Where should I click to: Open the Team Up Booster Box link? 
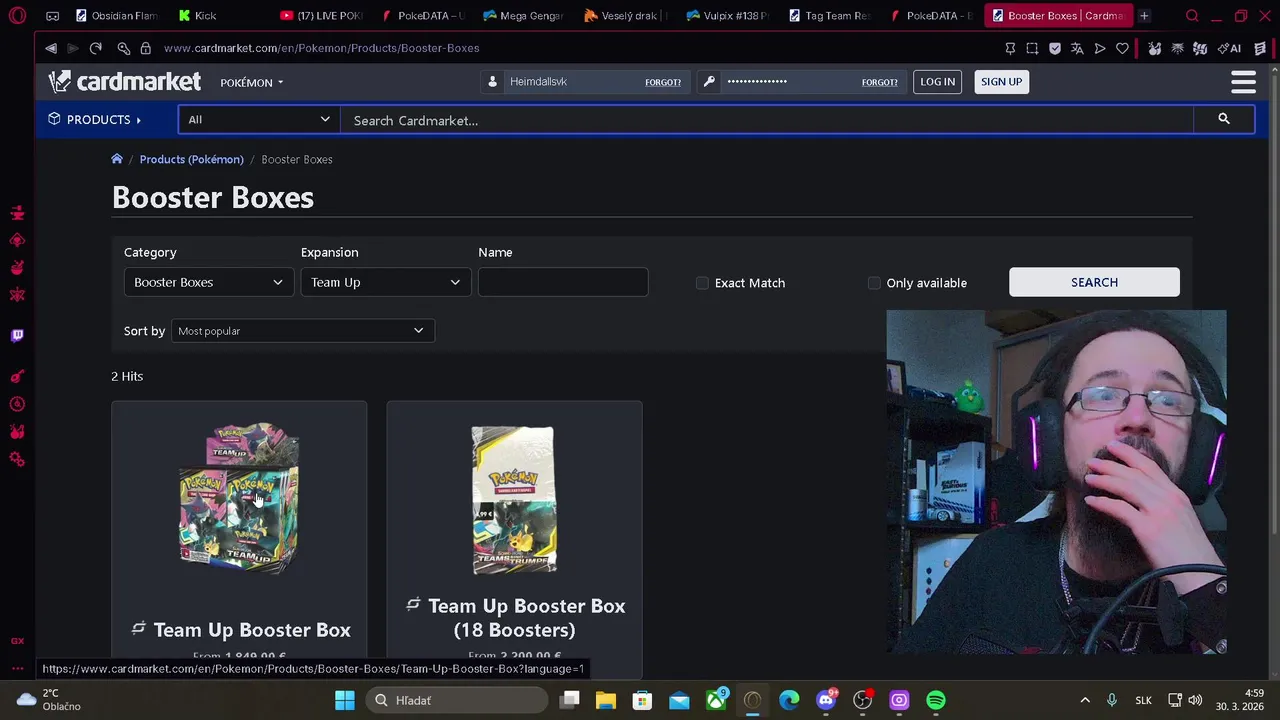click(x=252, y=630)
